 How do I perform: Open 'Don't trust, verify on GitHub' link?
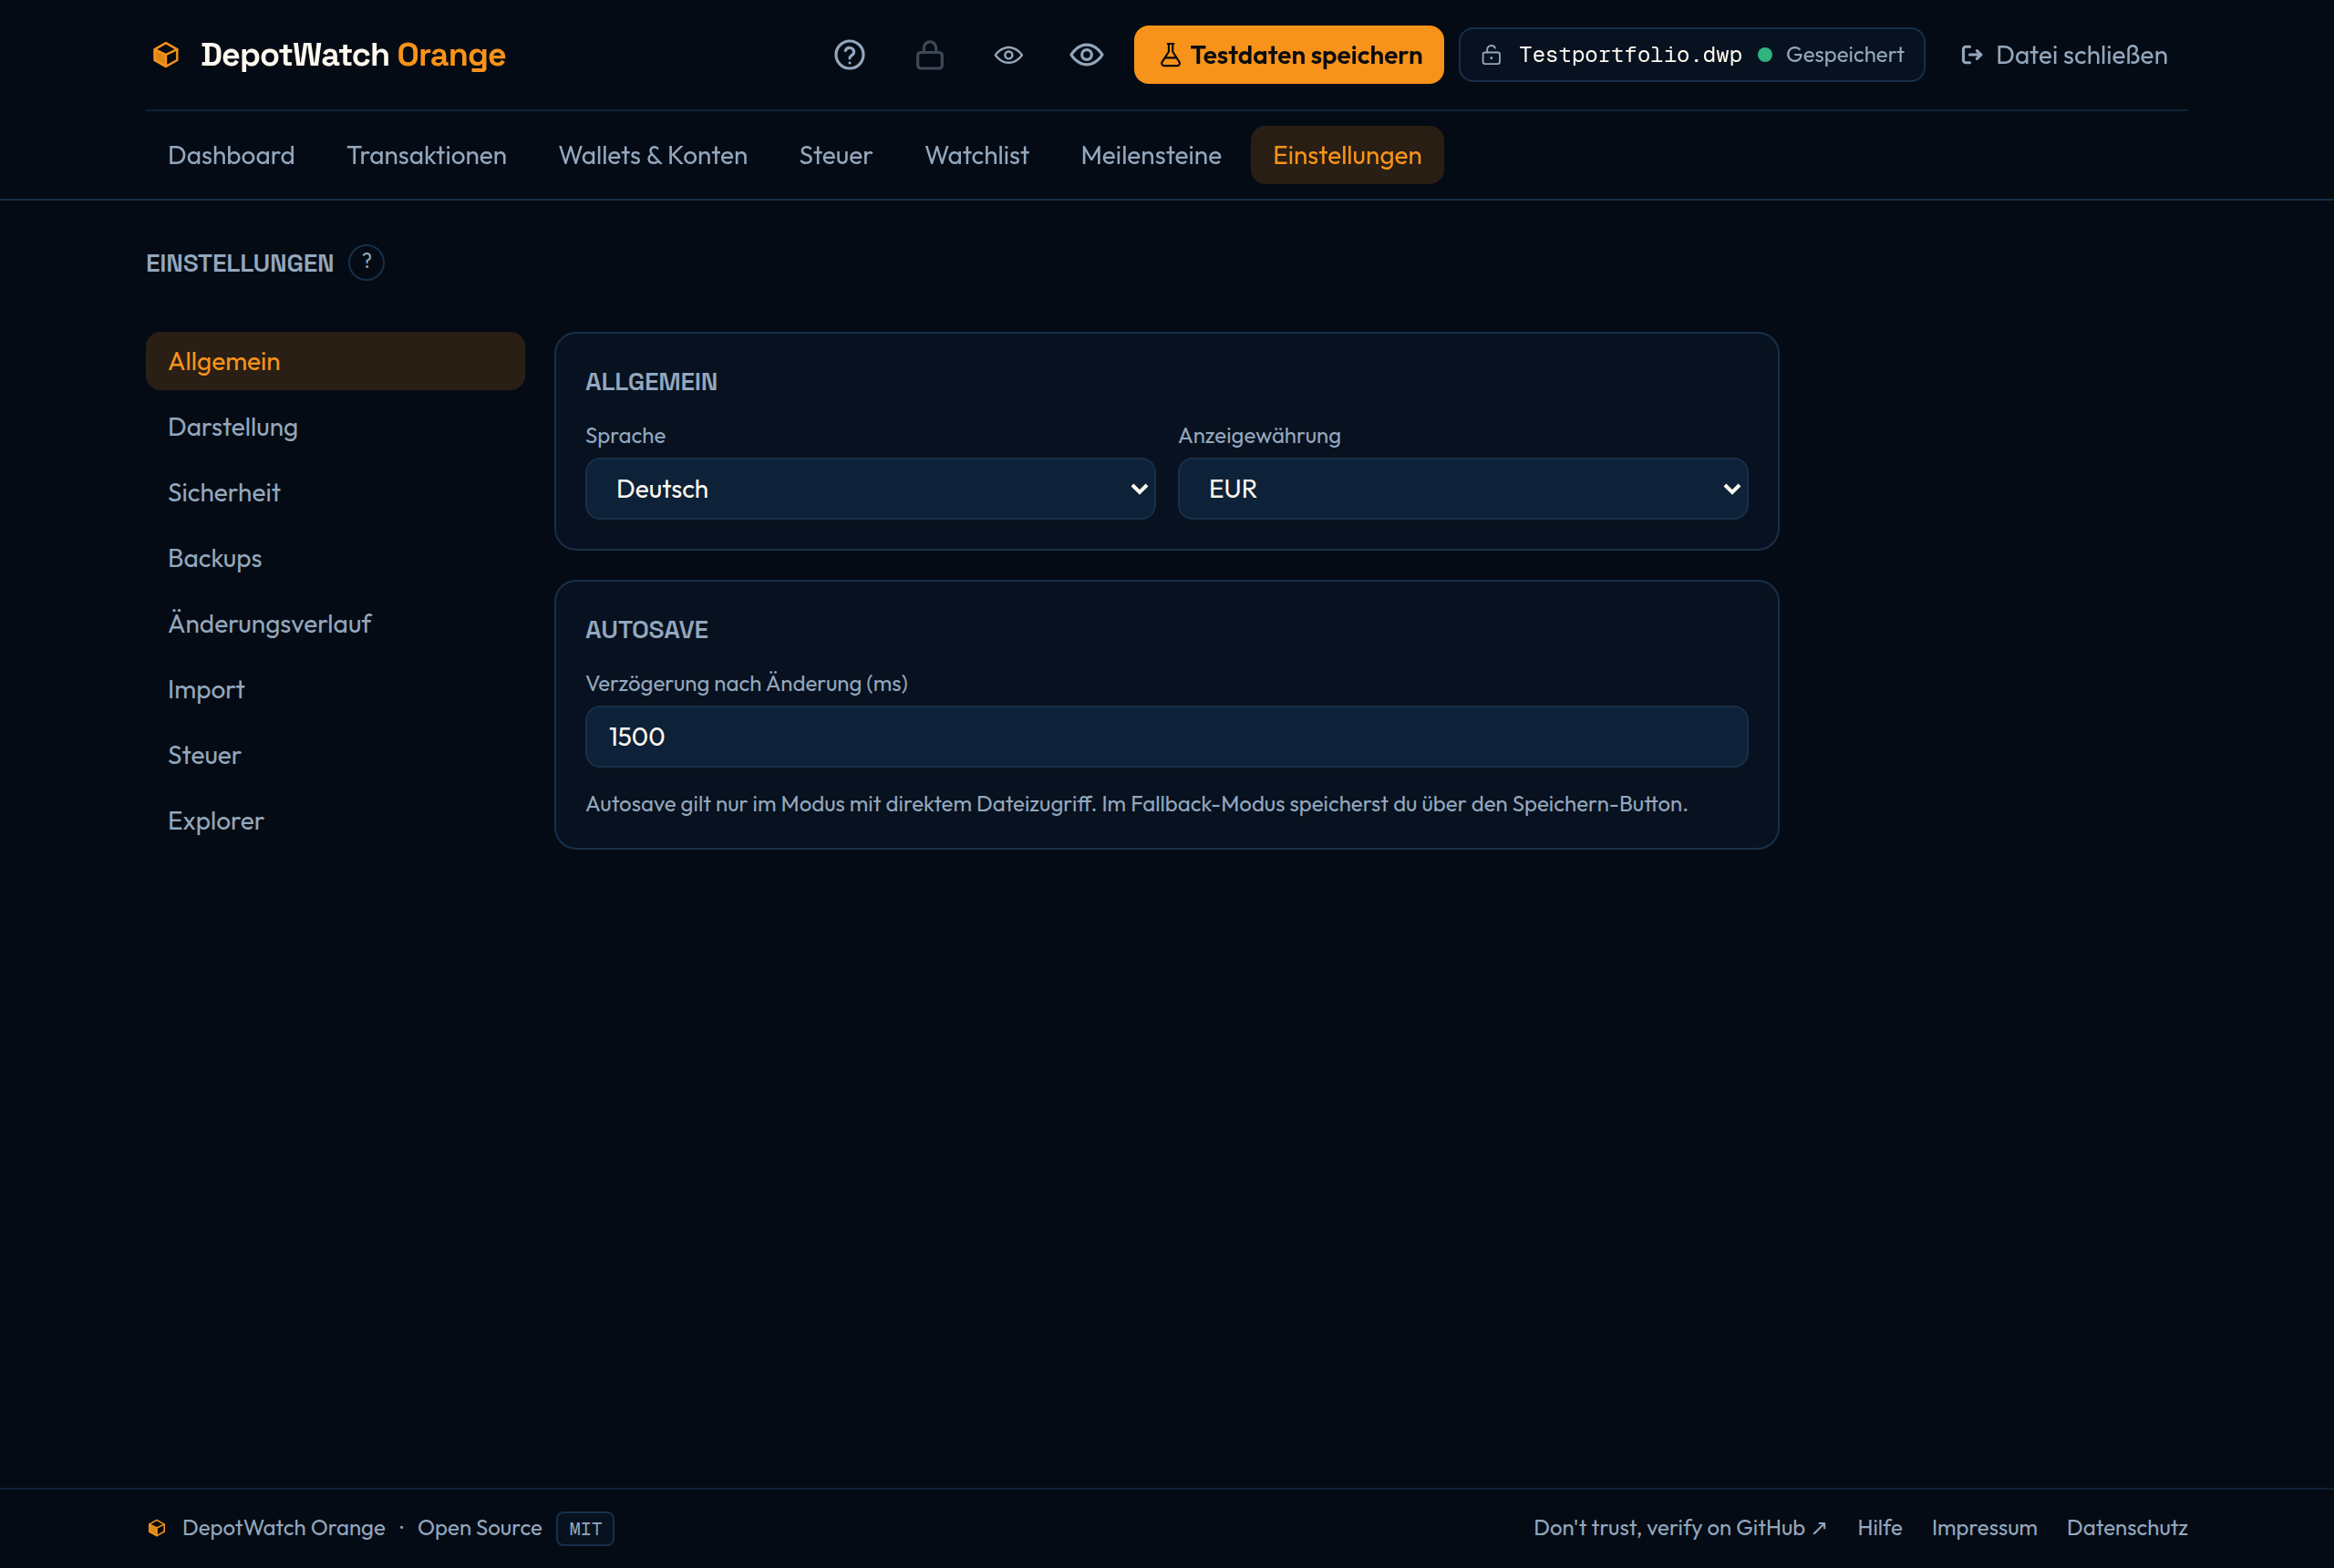[x=1680, y=1528]
